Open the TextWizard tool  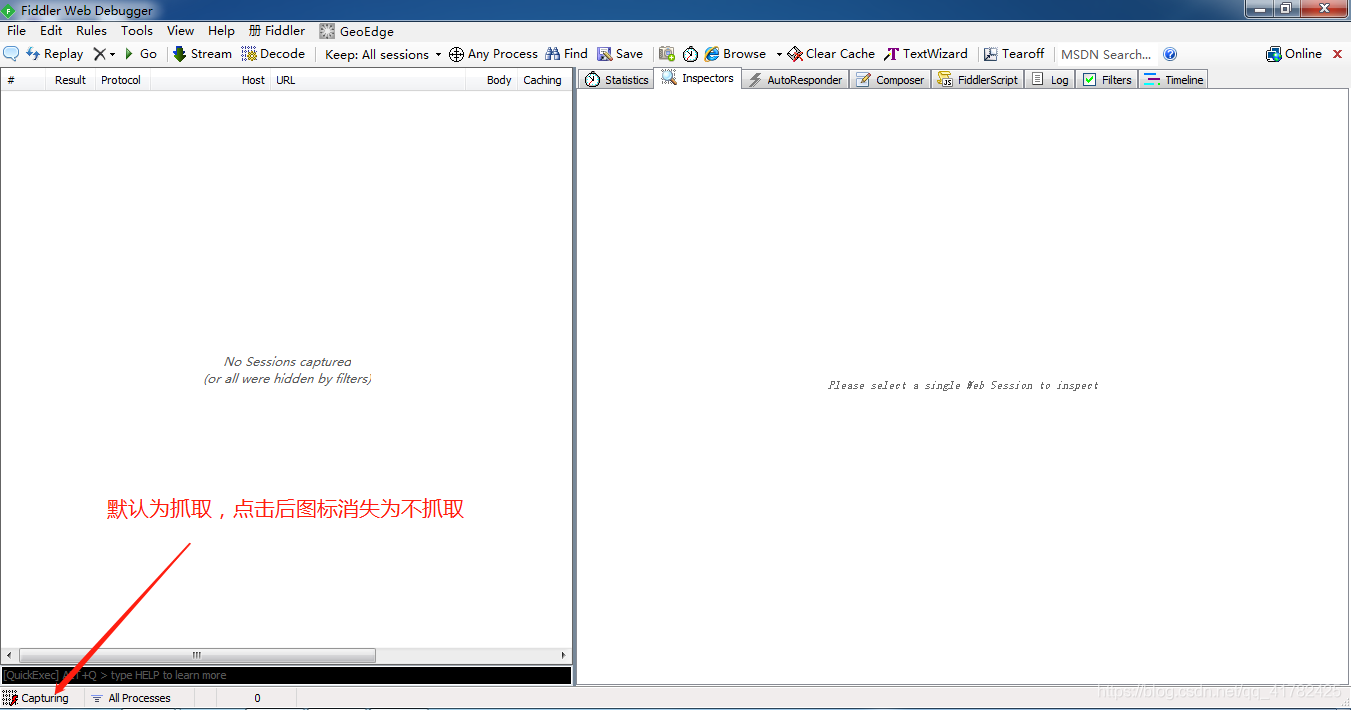(926, 54)
